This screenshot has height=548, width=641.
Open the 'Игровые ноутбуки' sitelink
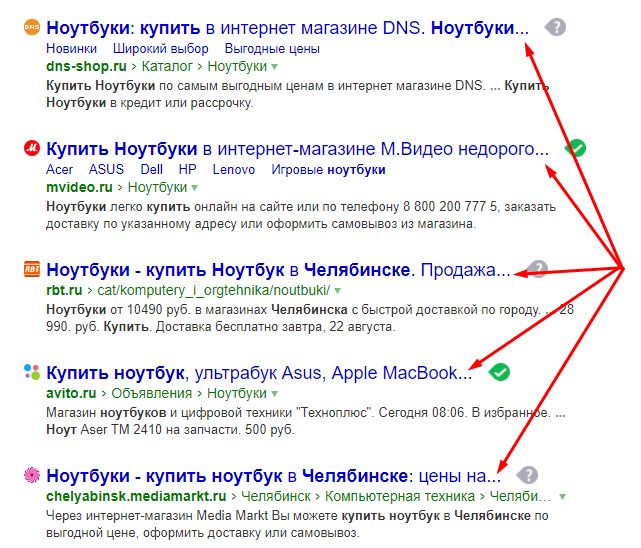tap(328, 170)
